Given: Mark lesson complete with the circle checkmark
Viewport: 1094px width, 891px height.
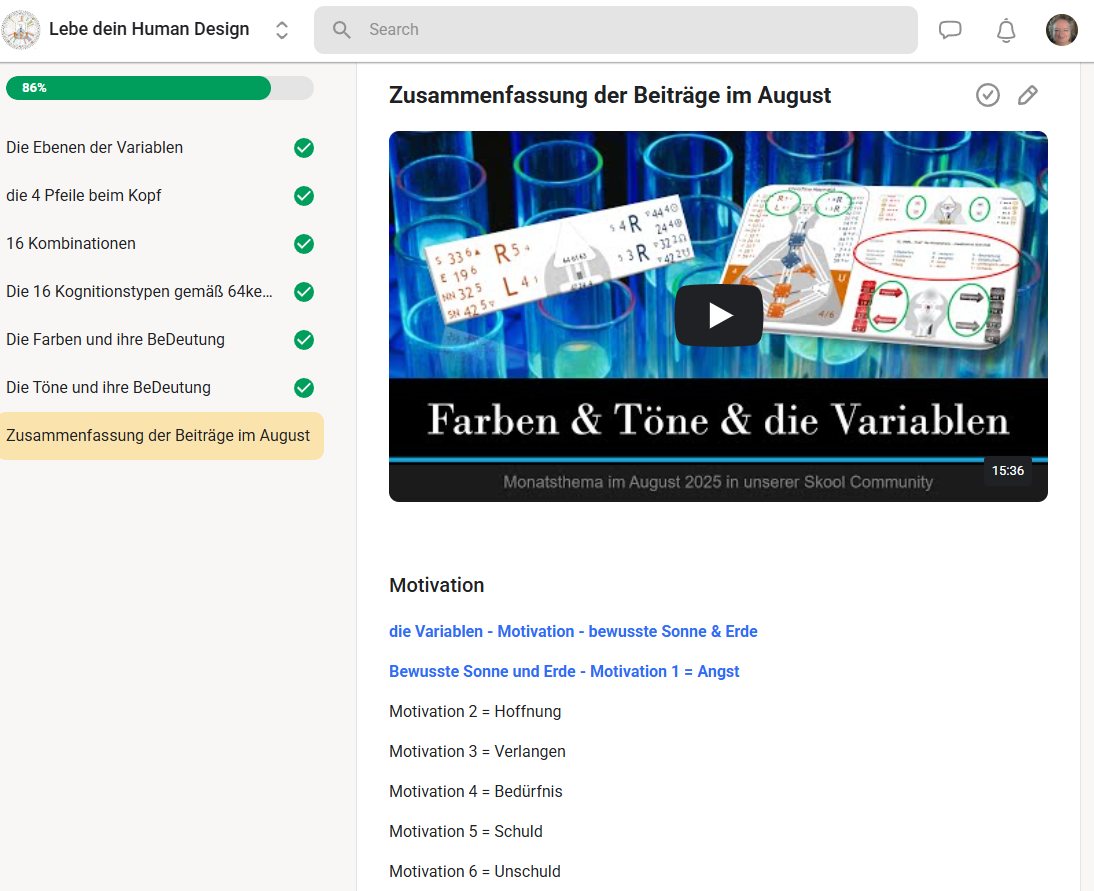Looking at the screenshot, I should coord(988,95).
